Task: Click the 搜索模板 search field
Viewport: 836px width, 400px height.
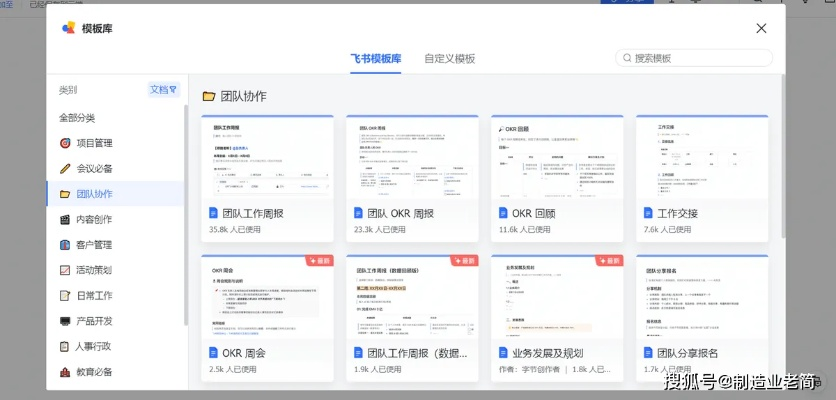Action: click(x=700, y=58)
